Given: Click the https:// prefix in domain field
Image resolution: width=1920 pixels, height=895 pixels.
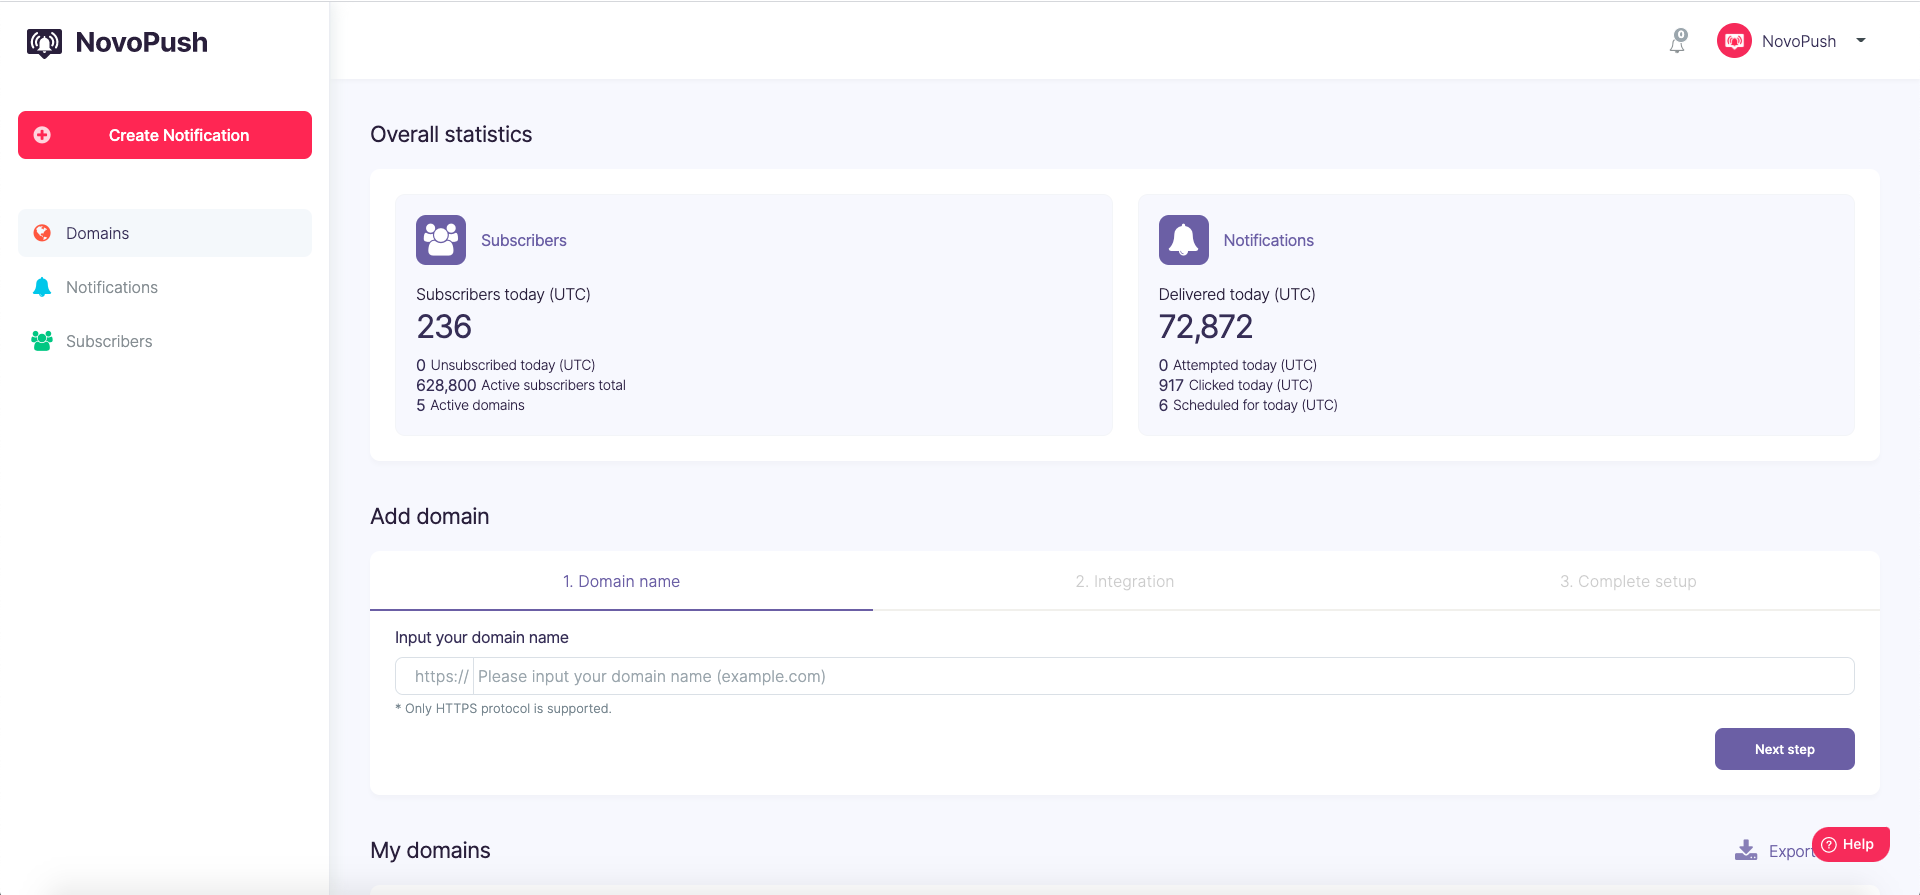Looking at the screenshot, I should [x=441, y=676].
